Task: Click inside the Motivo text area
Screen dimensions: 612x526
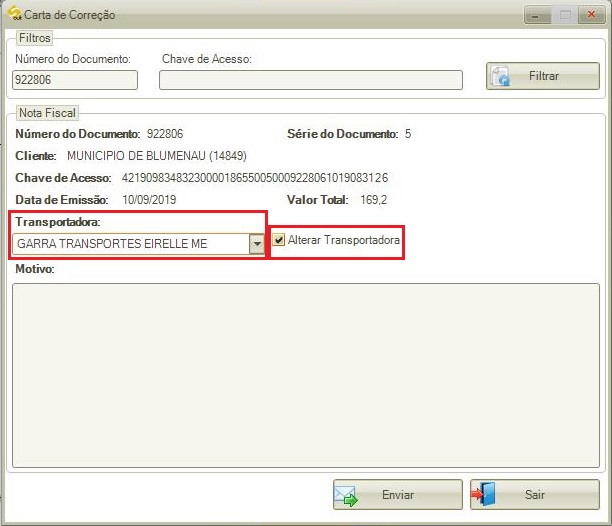Action: point(306,375)
